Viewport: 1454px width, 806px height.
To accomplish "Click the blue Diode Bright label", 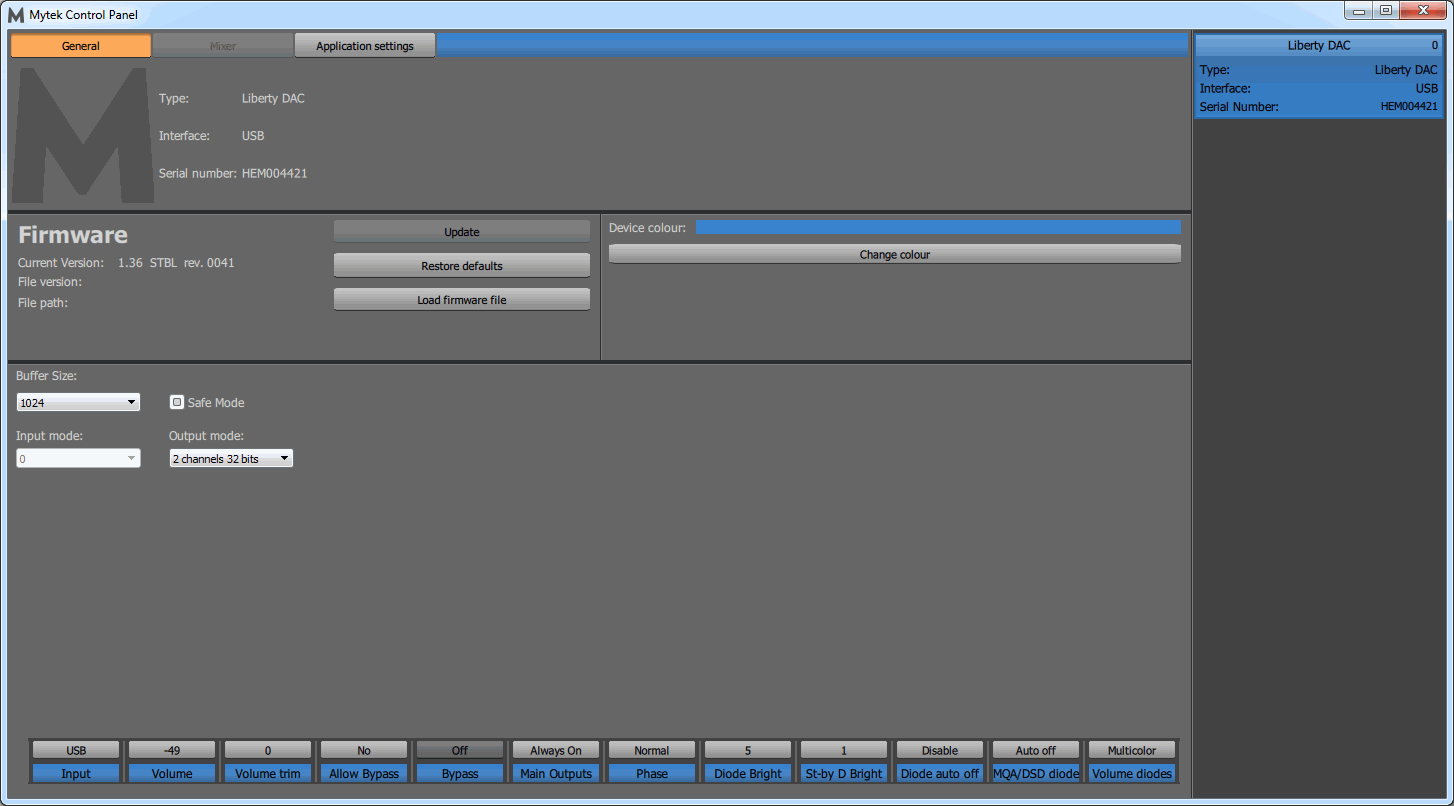I will tap(748, 773).
